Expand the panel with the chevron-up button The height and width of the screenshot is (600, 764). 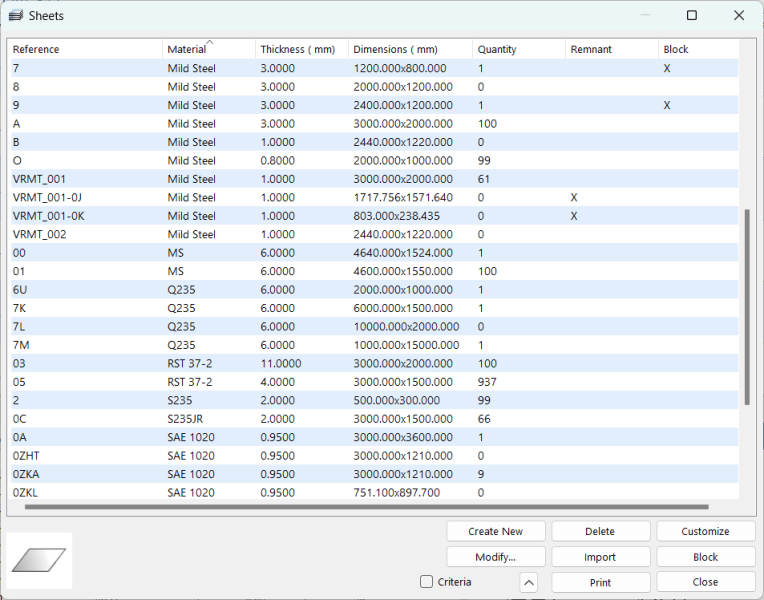point(529,582)
